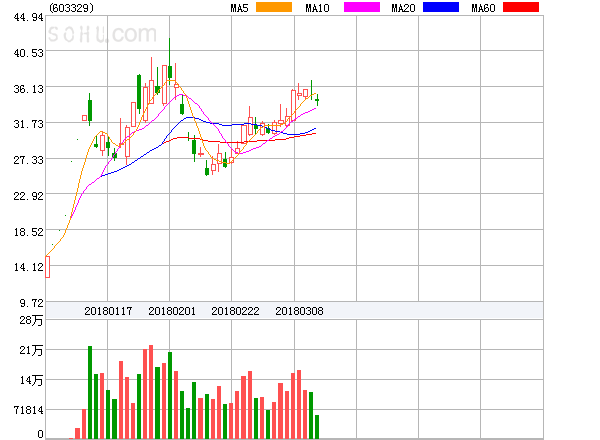600x440 pixels.
Task: Click the last green candlestick on the right
Action: coord(317,100)
